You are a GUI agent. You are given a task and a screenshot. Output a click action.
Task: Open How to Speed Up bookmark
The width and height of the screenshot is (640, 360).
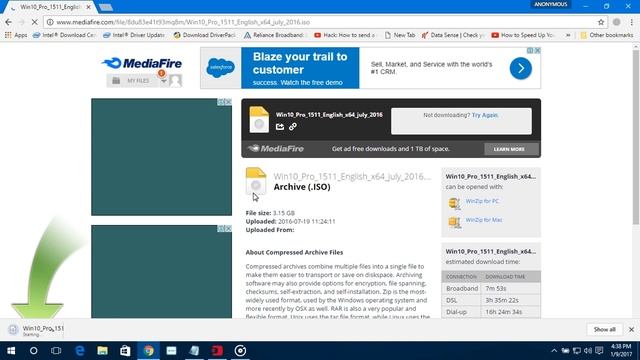(523, 35)
